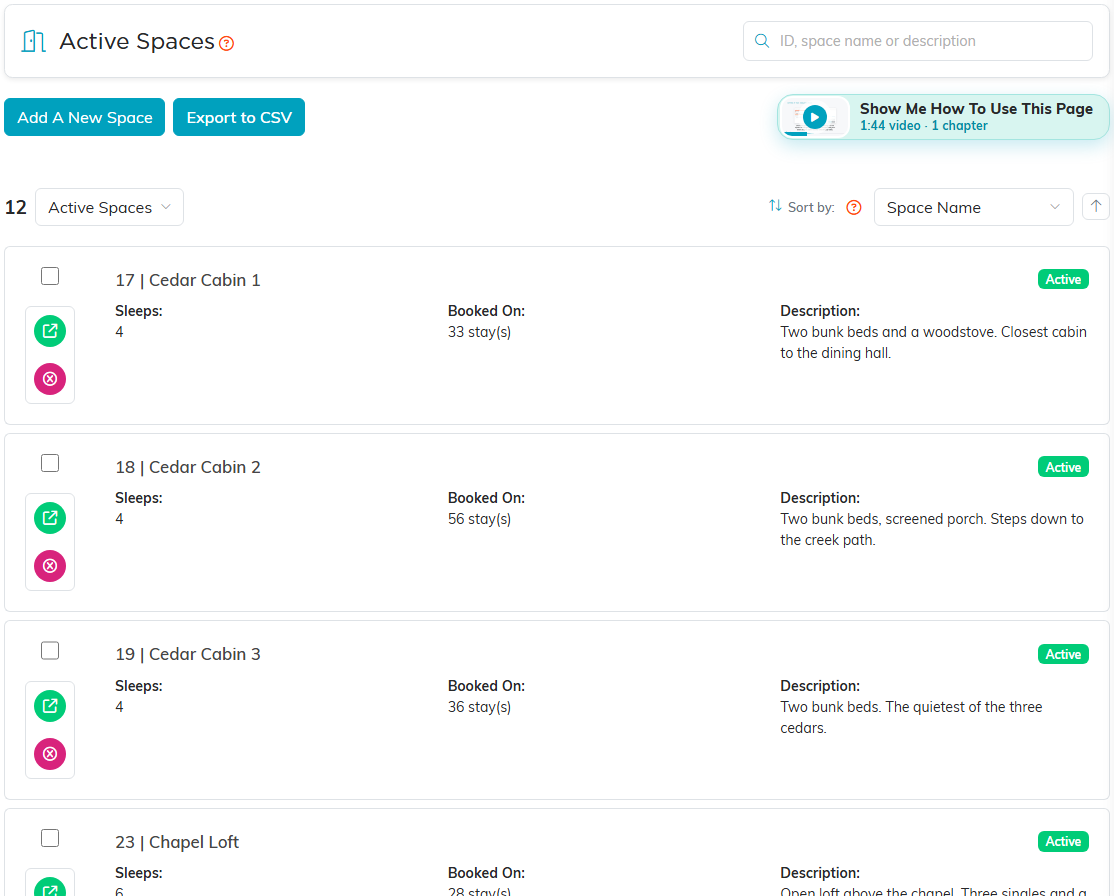Click the '17 | Cedar Cabin 1' title
This screenshot has height=896, width=1114.
(188, 280)
